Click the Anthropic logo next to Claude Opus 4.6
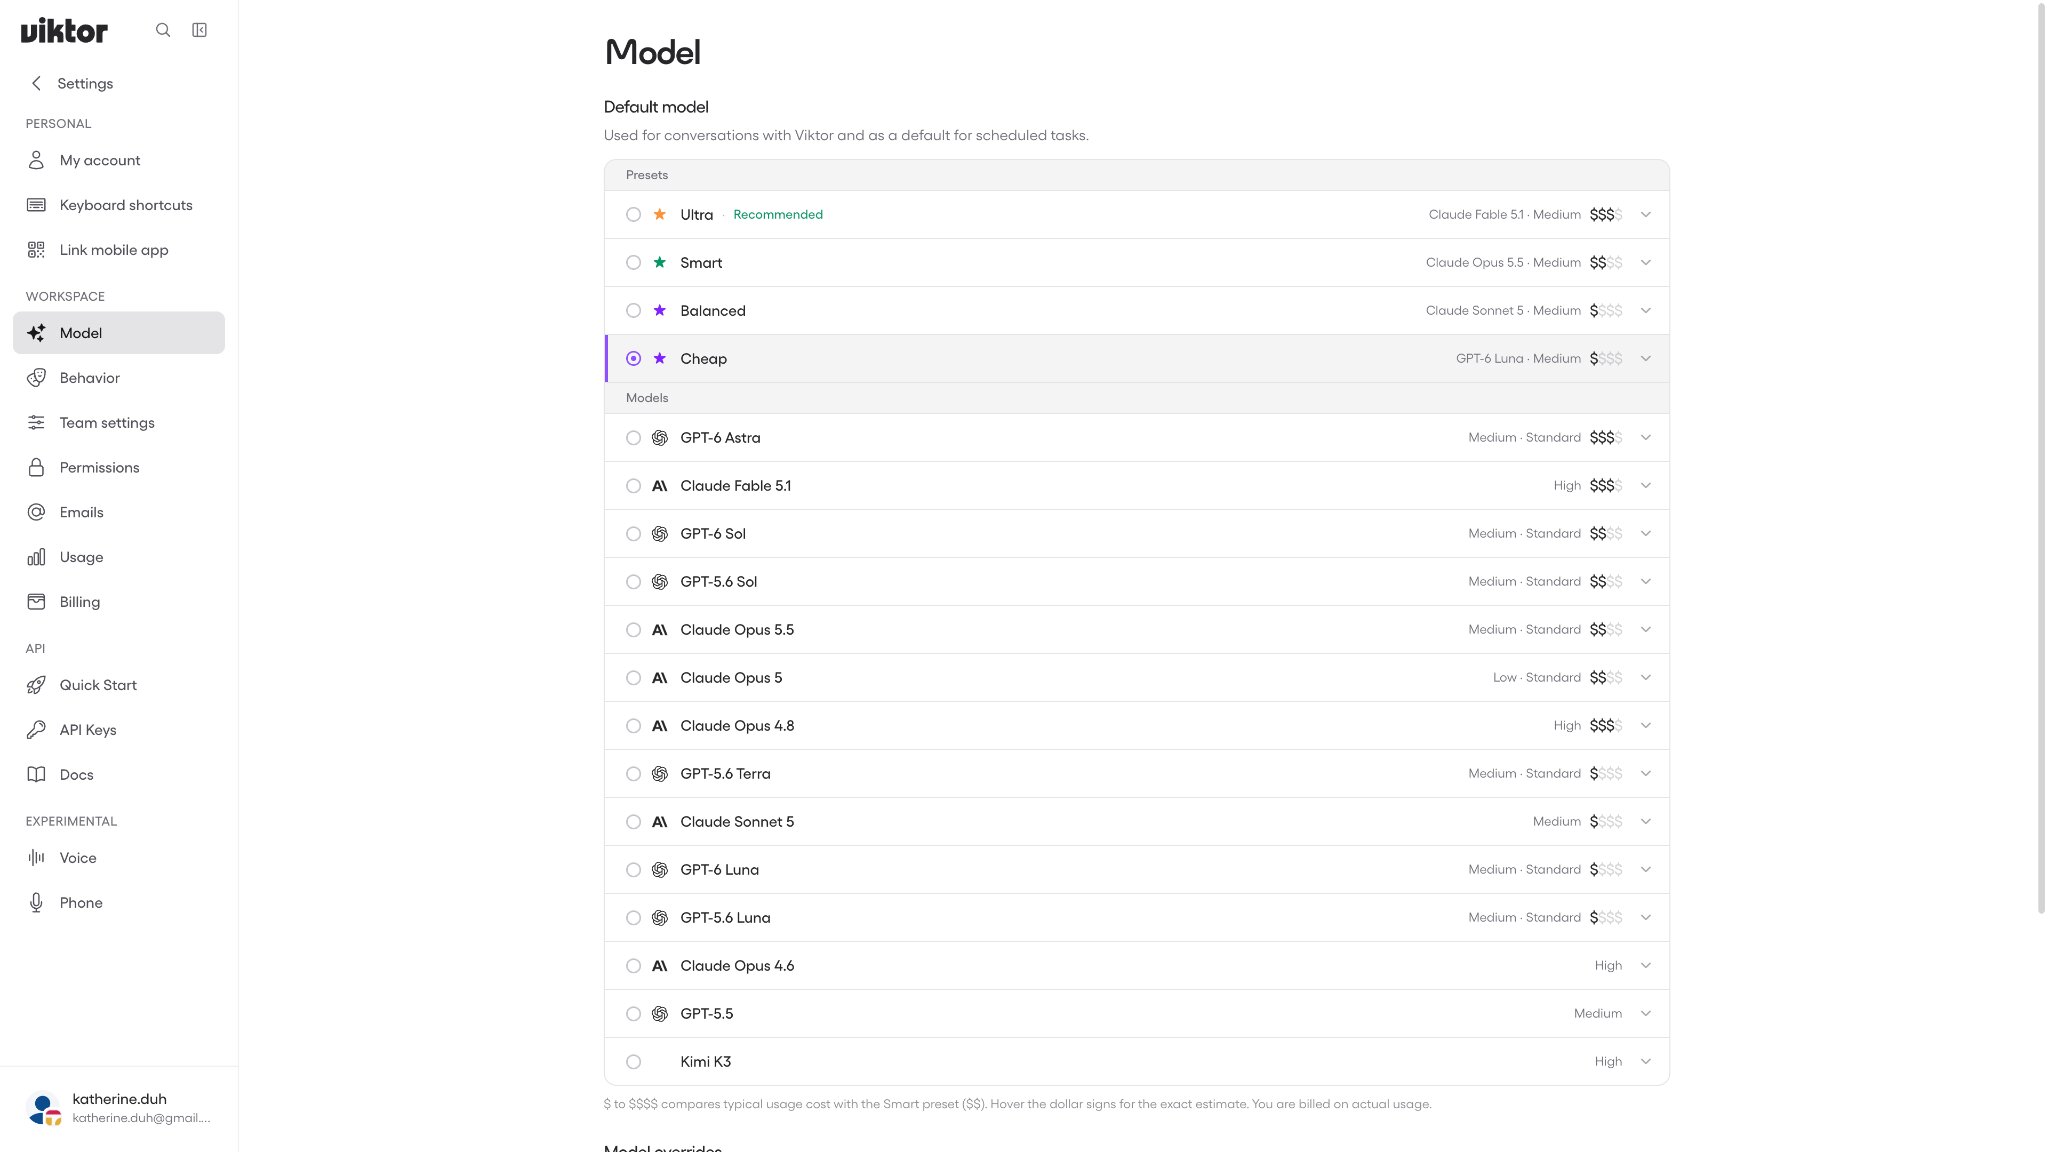Screen dimensions: 2048x1152 click(660, 966)
